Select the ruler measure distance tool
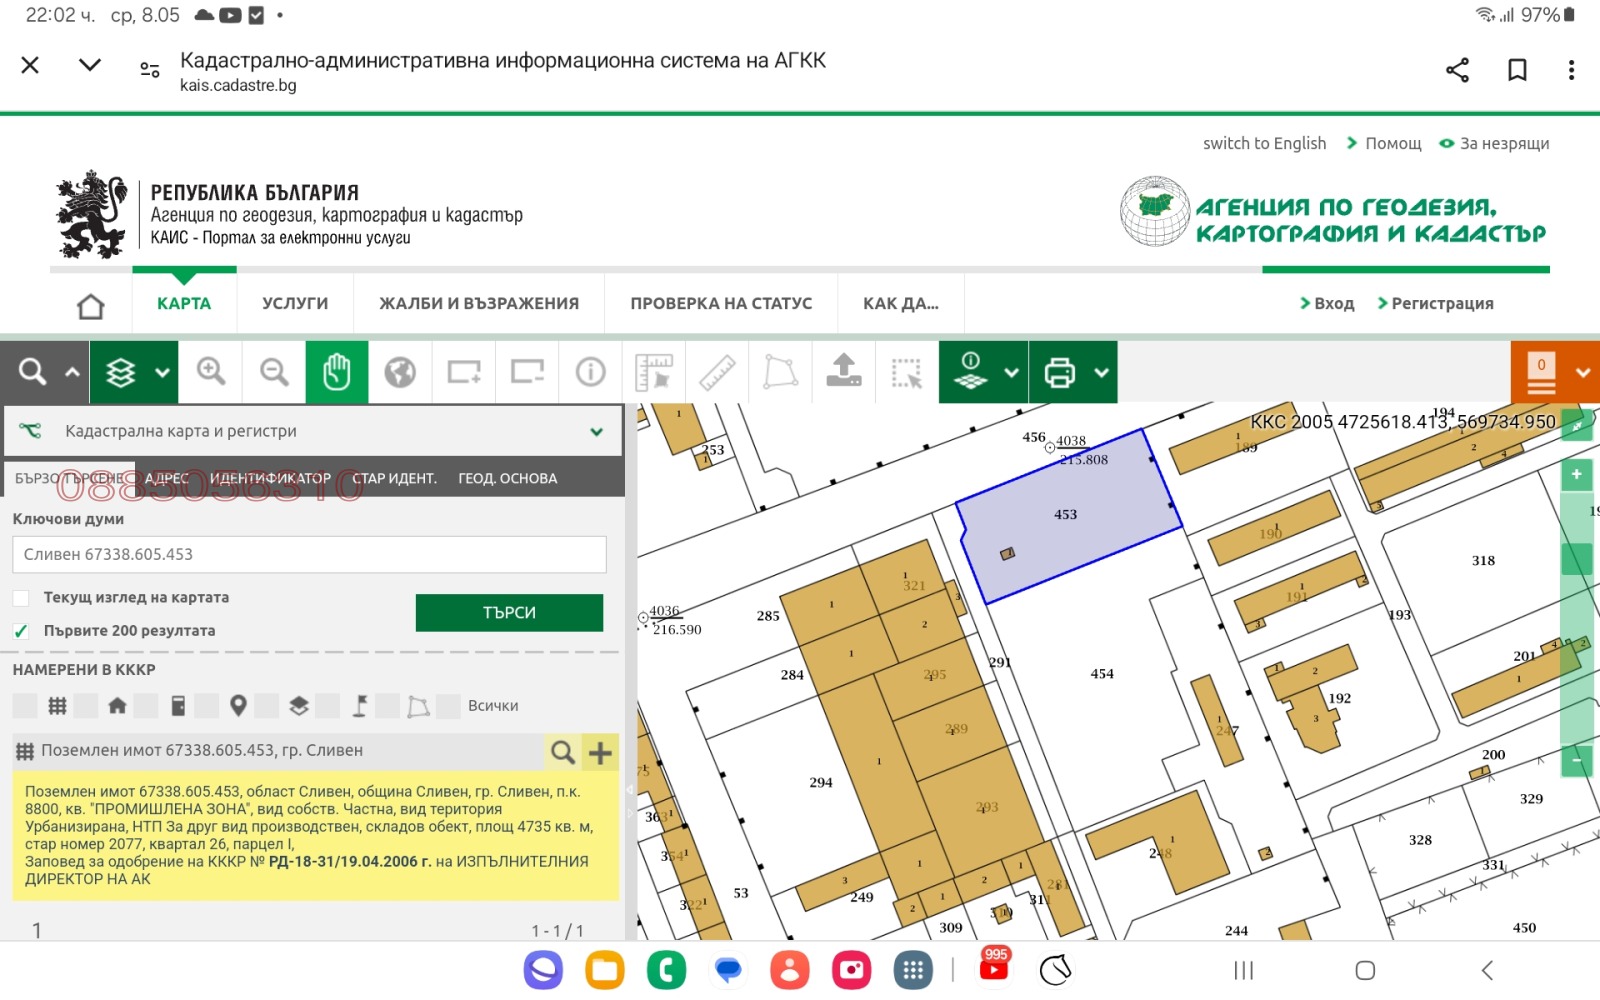The image size is (1600, 1000). point(717,372)
